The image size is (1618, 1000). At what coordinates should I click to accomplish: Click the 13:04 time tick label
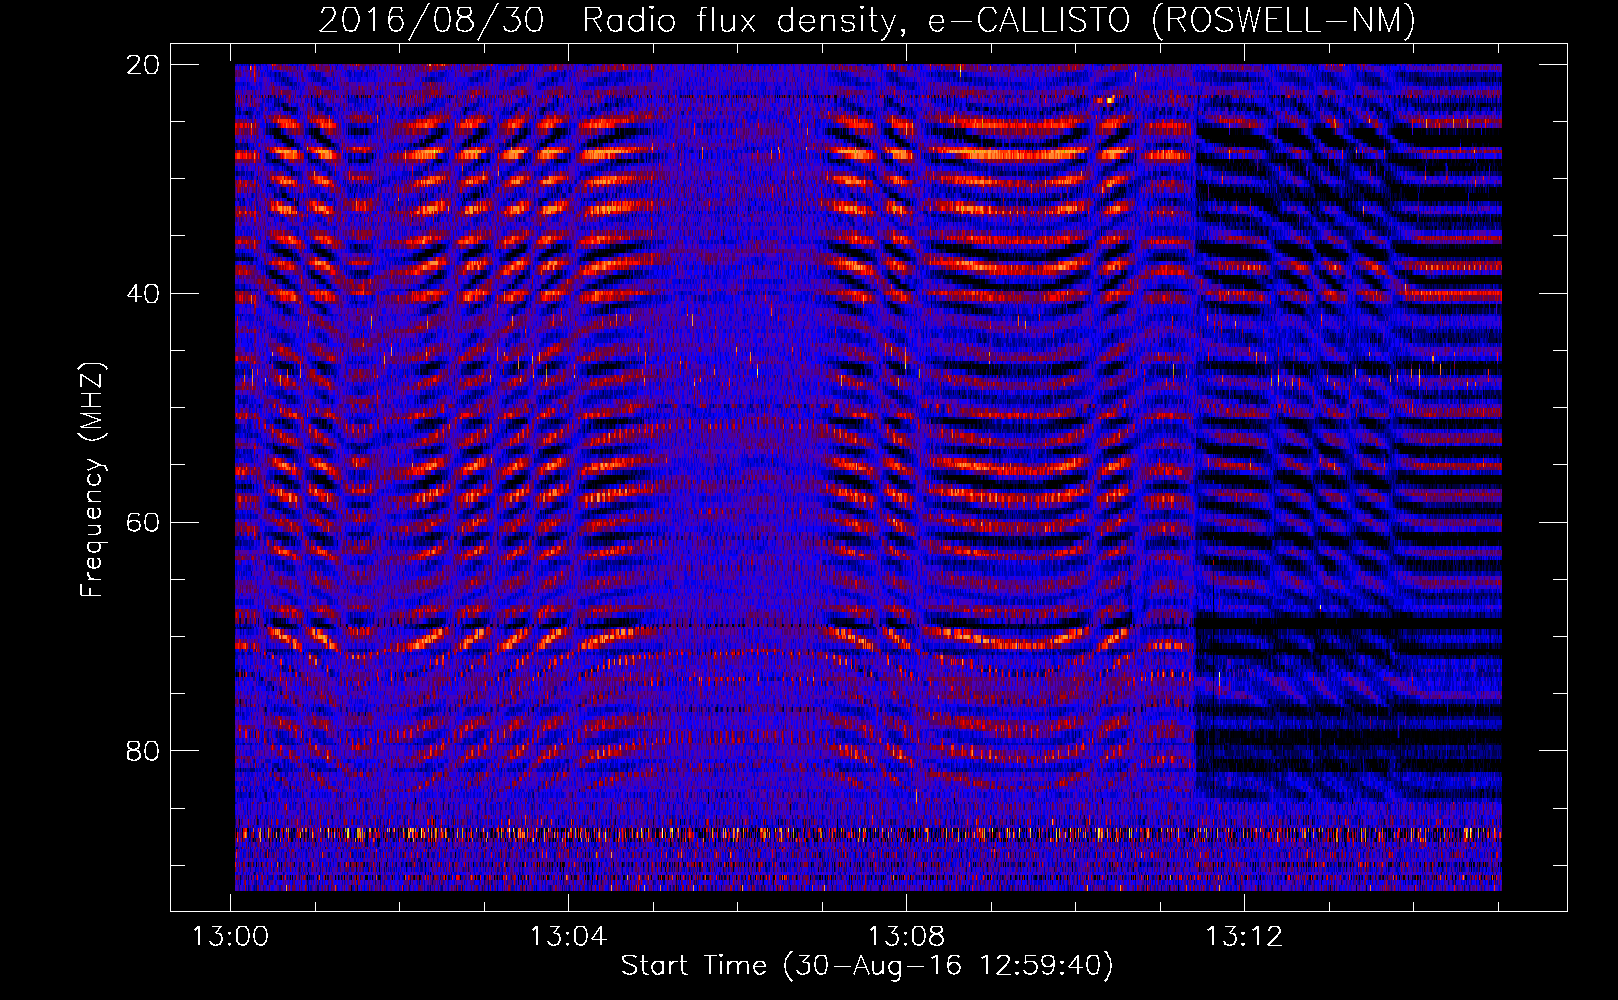click(x=568, y=937)
